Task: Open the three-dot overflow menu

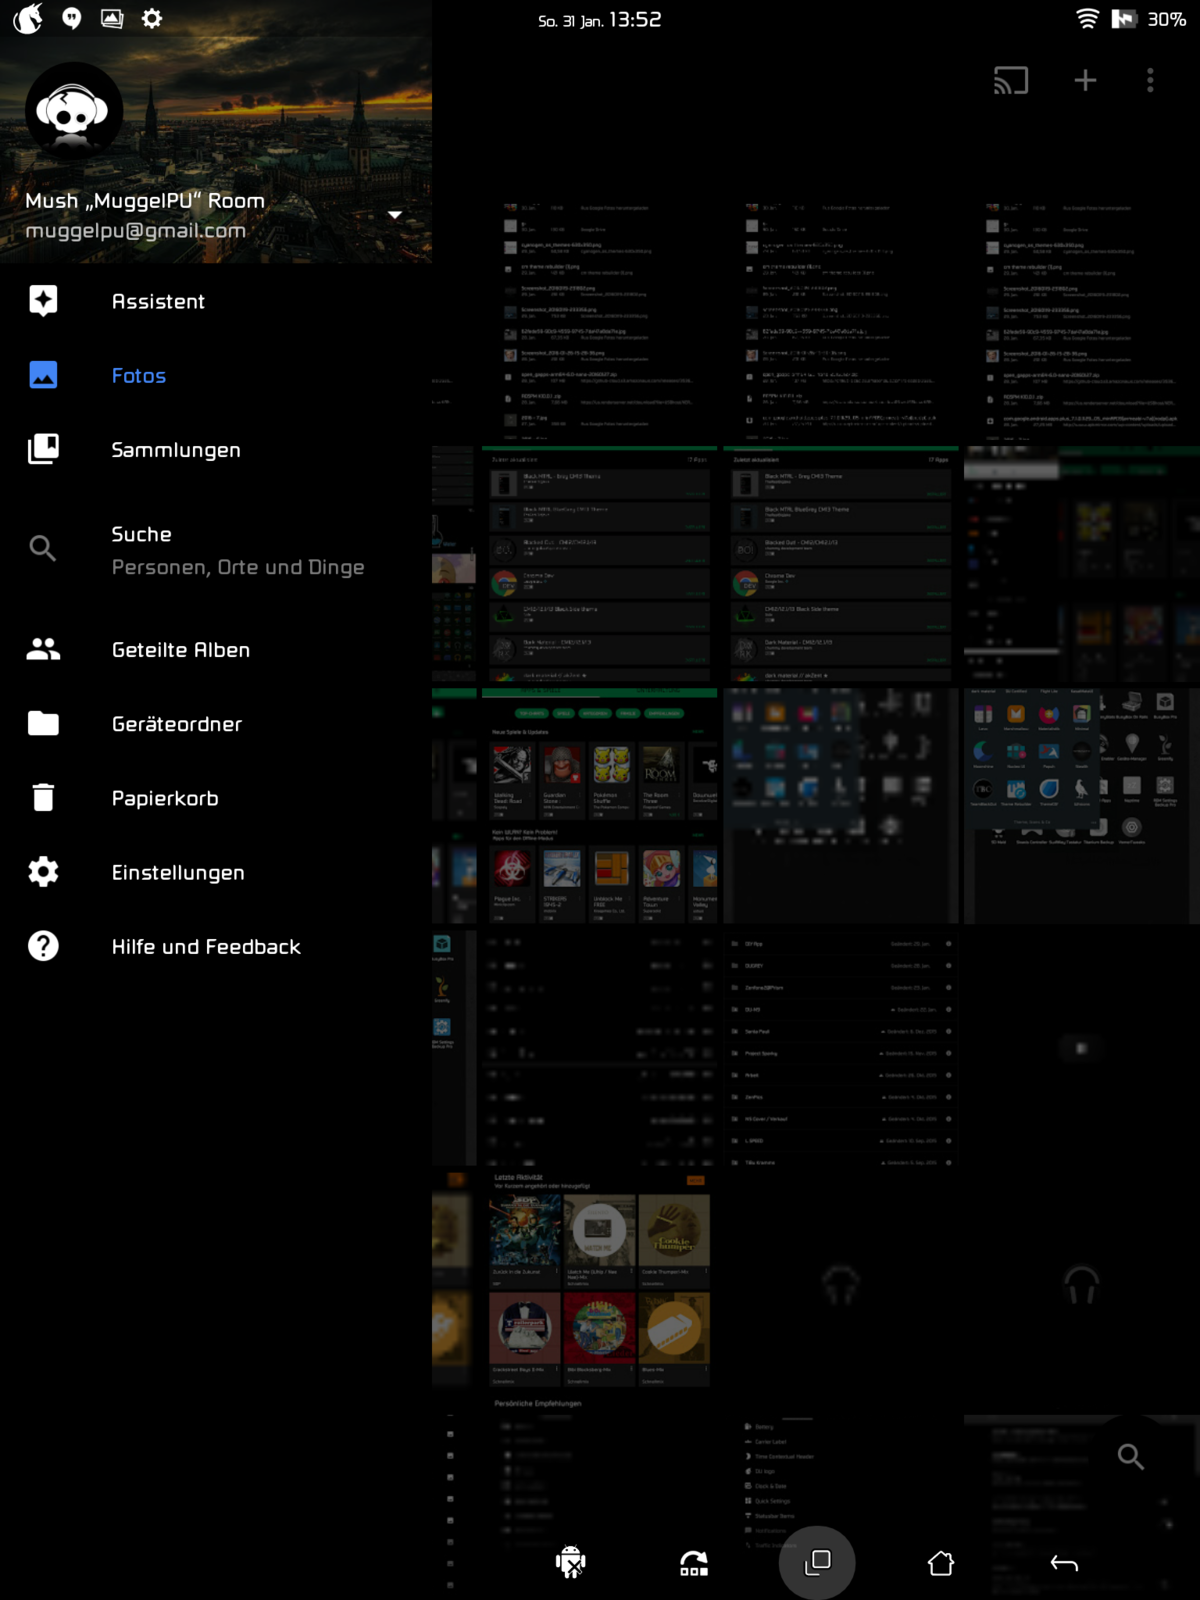Action: [1150, 80]
